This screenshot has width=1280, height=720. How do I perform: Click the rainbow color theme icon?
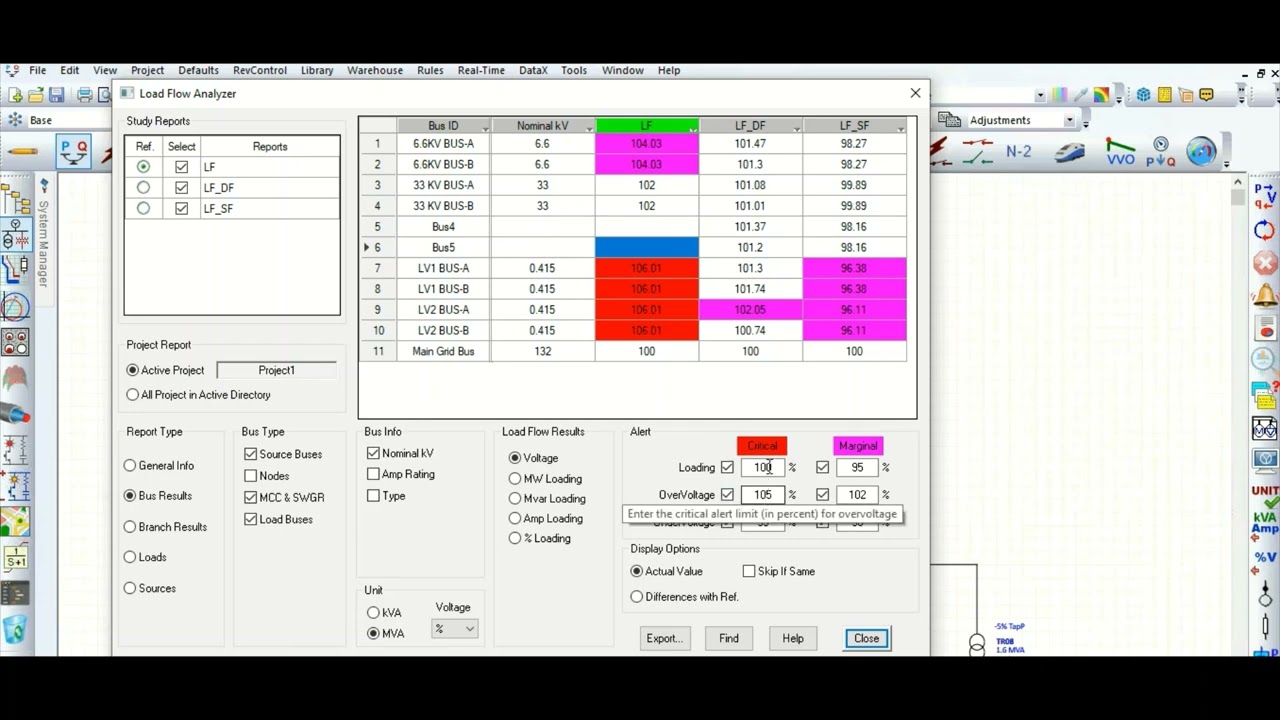click(1101, 95)
